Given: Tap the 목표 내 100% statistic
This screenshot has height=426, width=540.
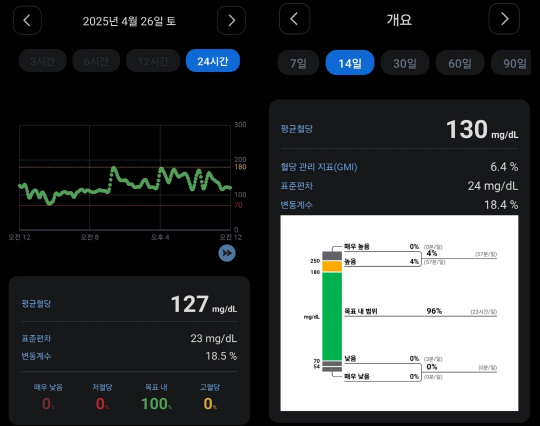Looking at the screenshot, I should (x=156, y=398).
